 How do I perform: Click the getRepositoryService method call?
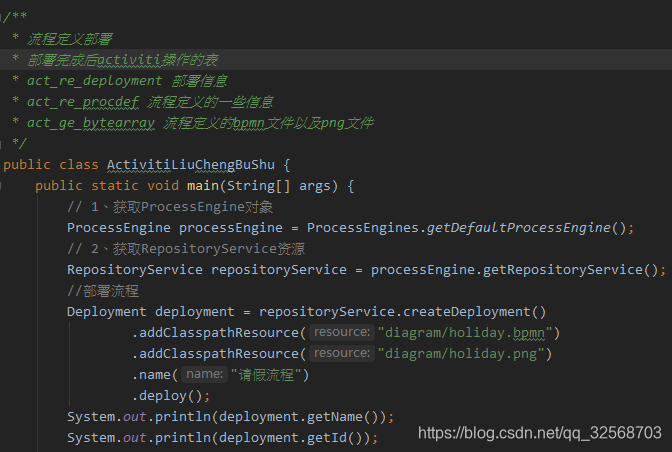pyautogui.click(x=563, y=270)
